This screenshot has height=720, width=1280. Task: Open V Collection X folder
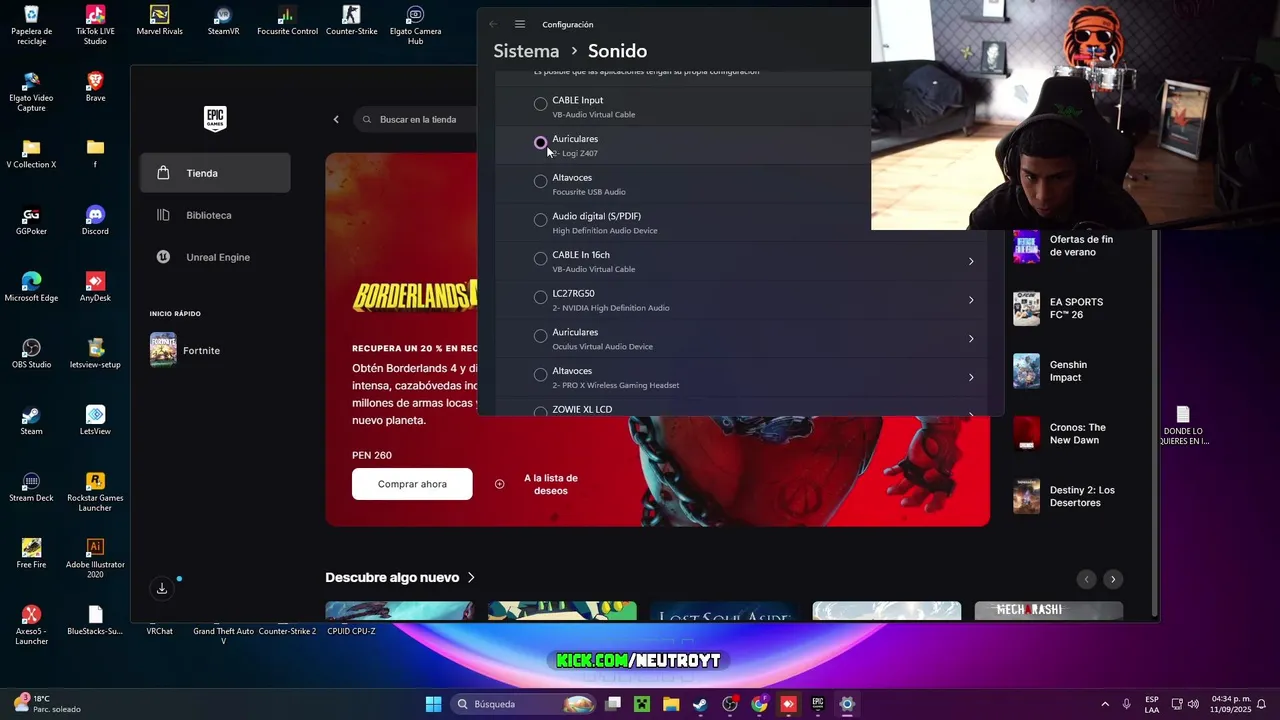pos(31,154)
